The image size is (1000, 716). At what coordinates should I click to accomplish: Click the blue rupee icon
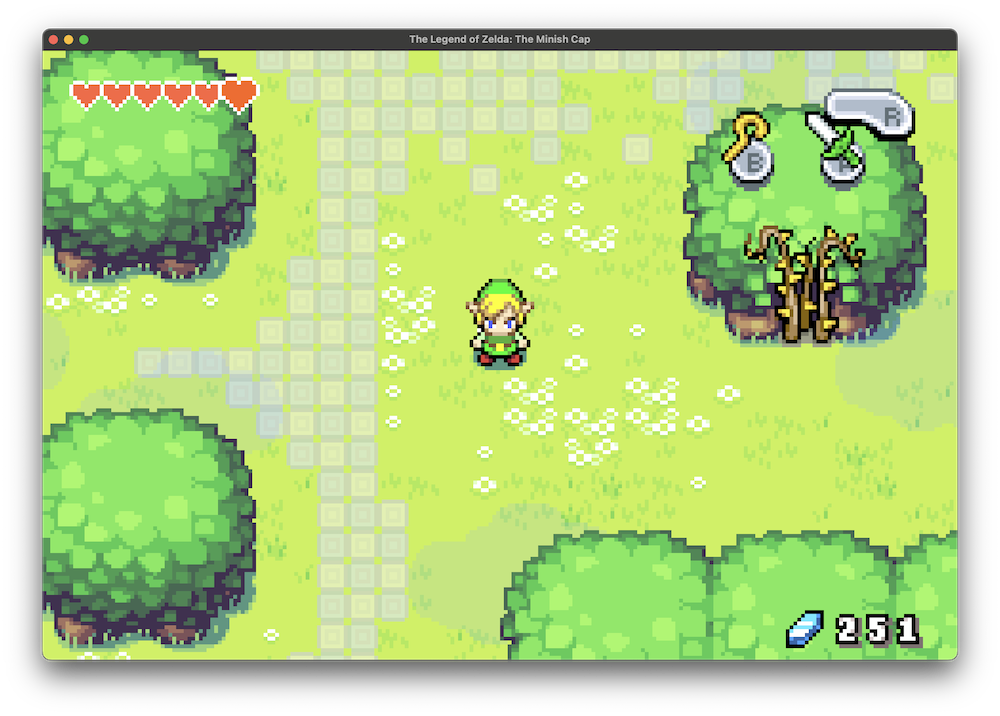coord(805,629)
